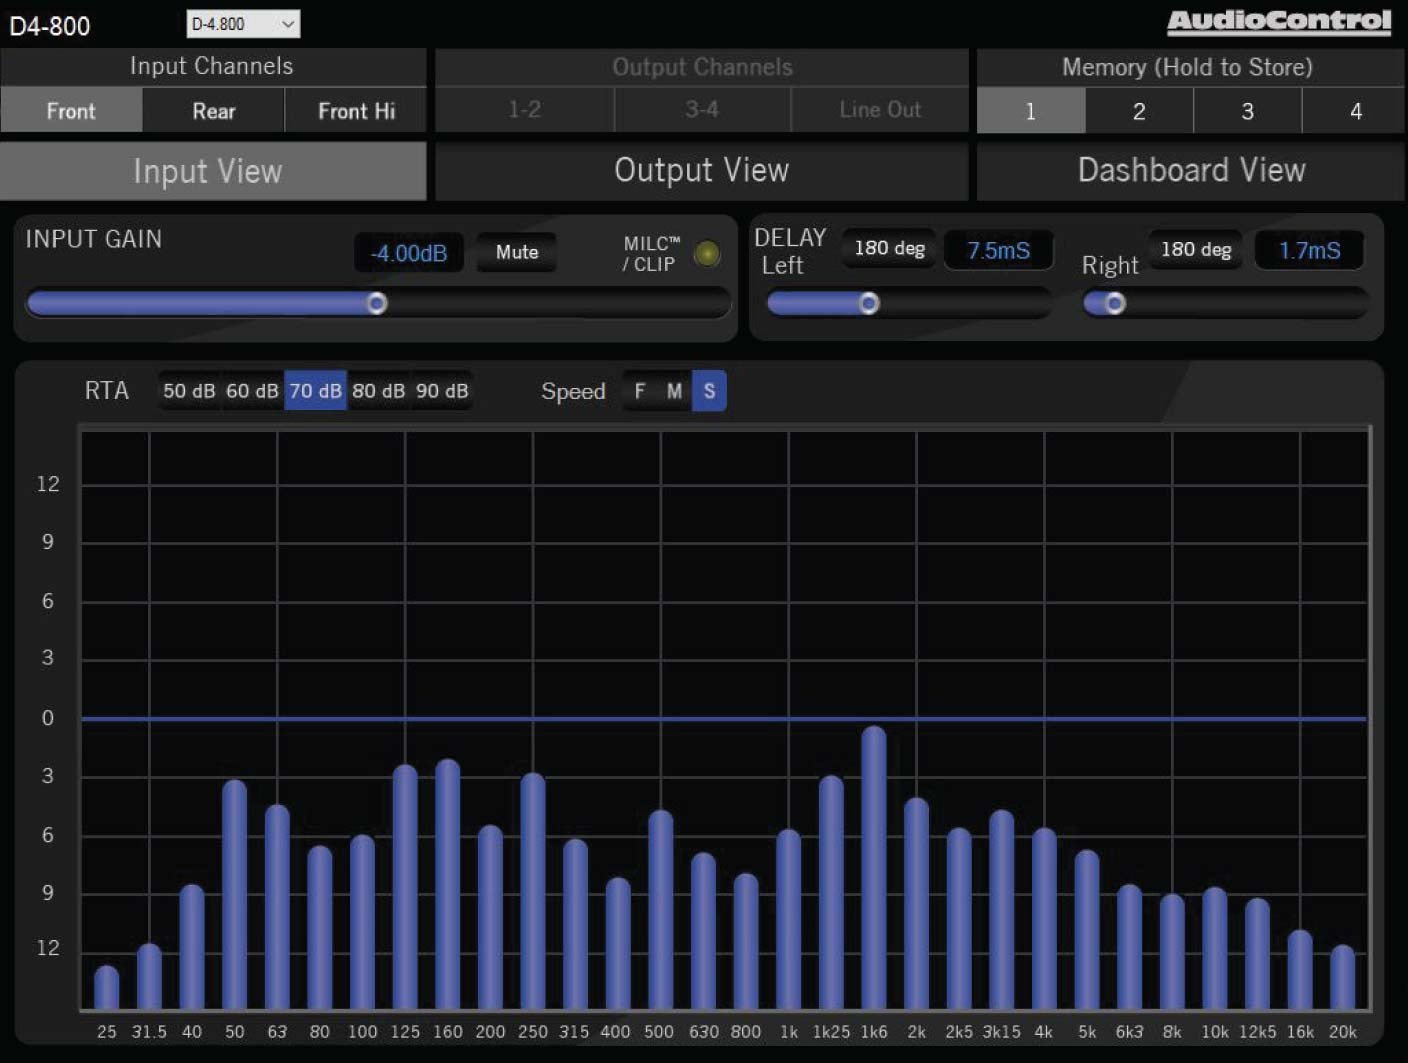Select the Front Hi input channel
The width and height of the screenshot is (1408, 1063).
(x=355, y=110)
